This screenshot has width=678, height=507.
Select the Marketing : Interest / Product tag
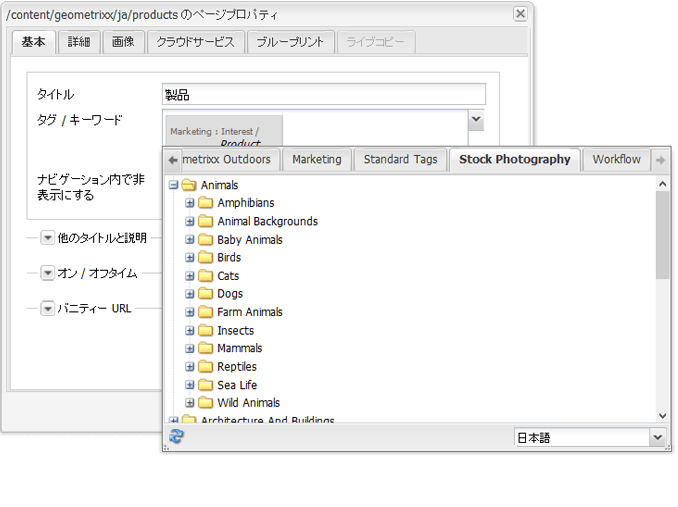click(x=224, y=132)
